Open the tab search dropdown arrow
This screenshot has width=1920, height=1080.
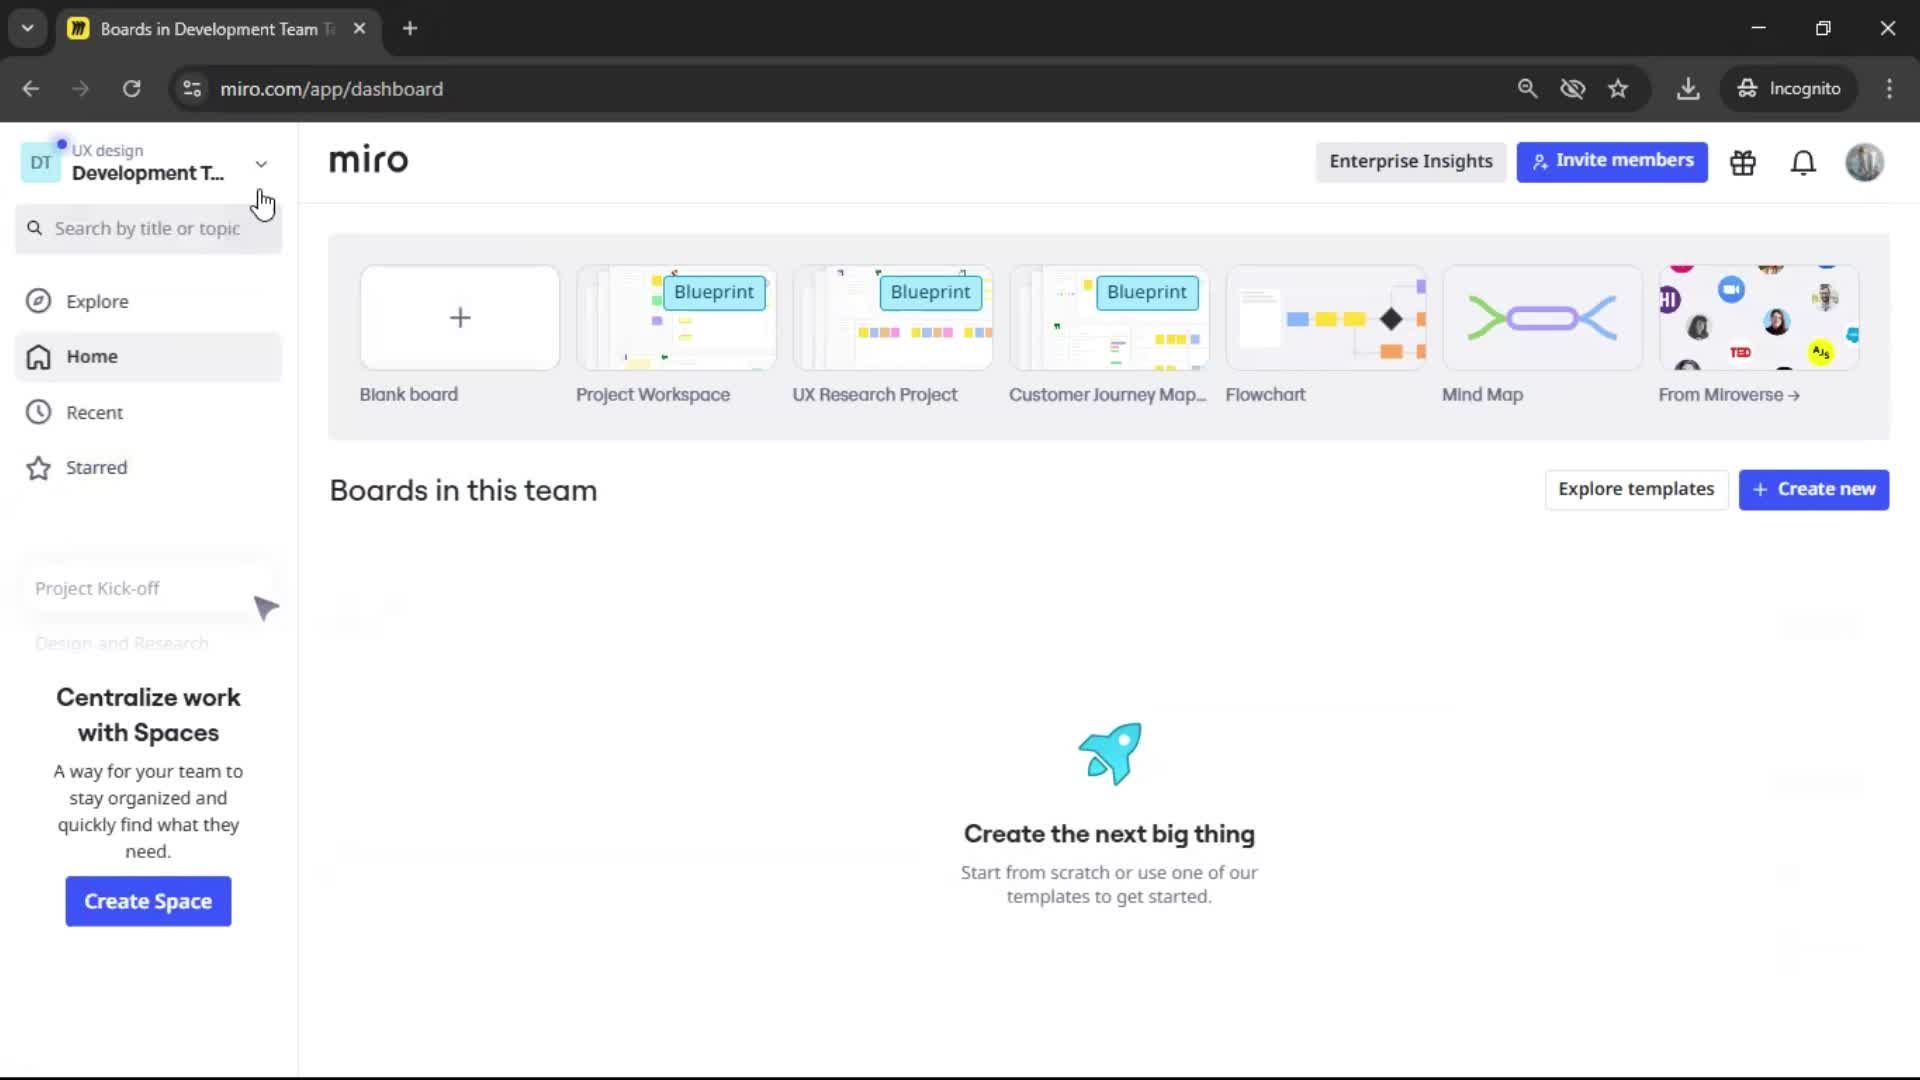click(27, 29)
